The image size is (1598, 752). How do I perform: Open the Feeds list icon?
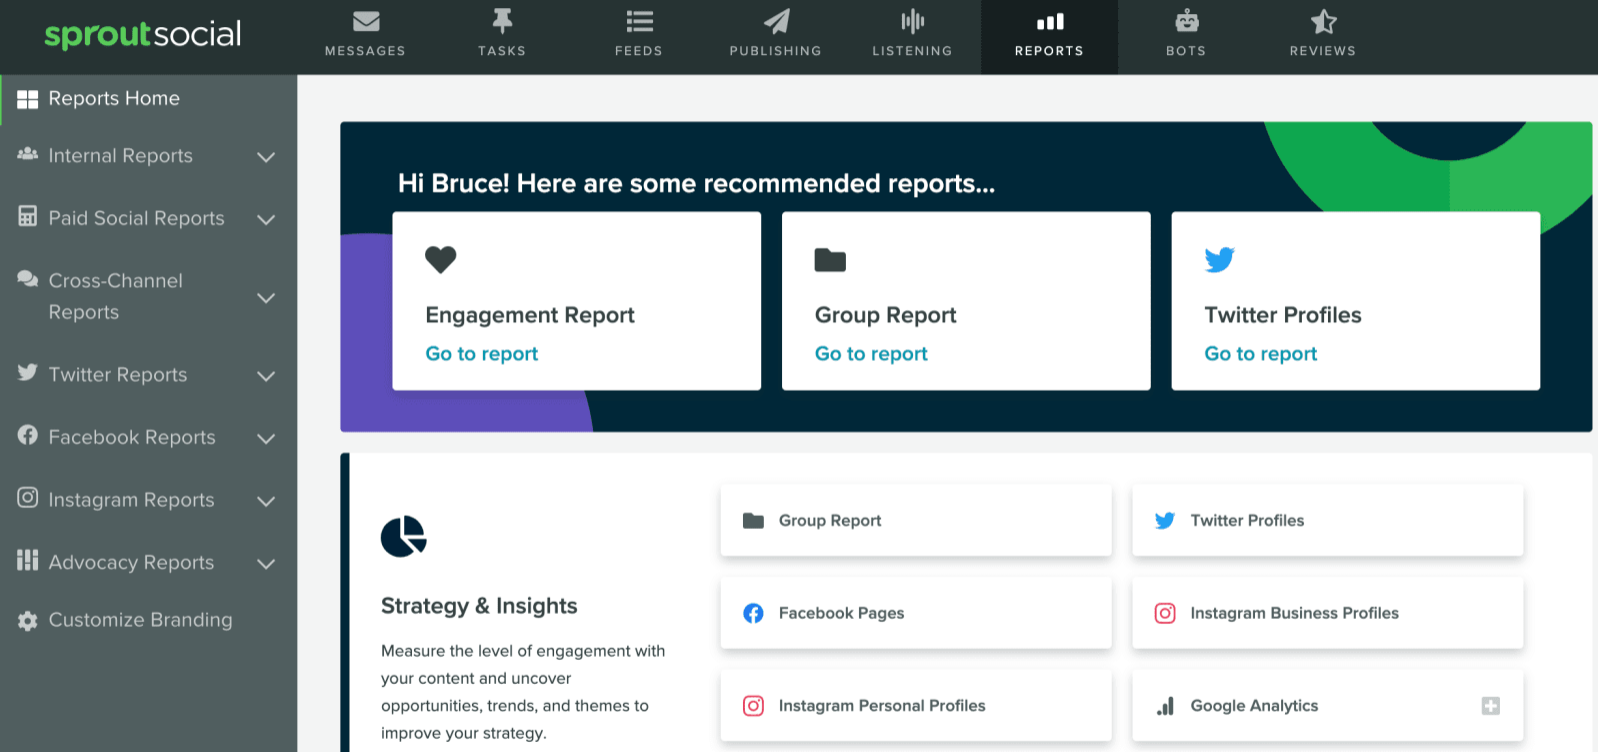[639, 21]
